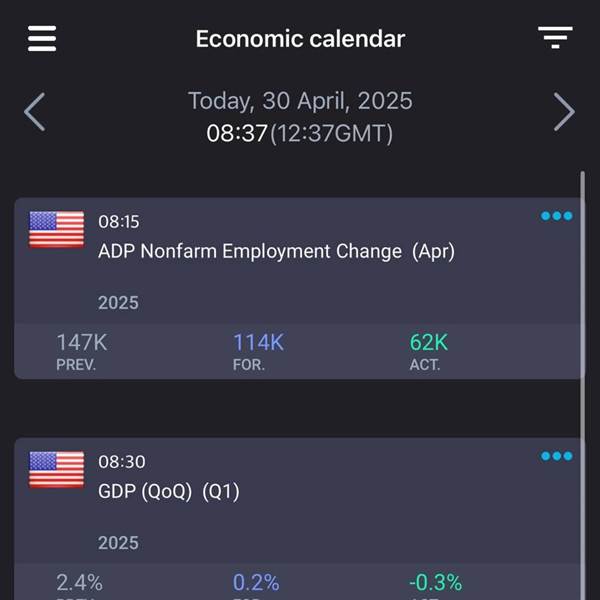
Task: Select the GDP 0.2% forecast value
Action: coord(256,582)
